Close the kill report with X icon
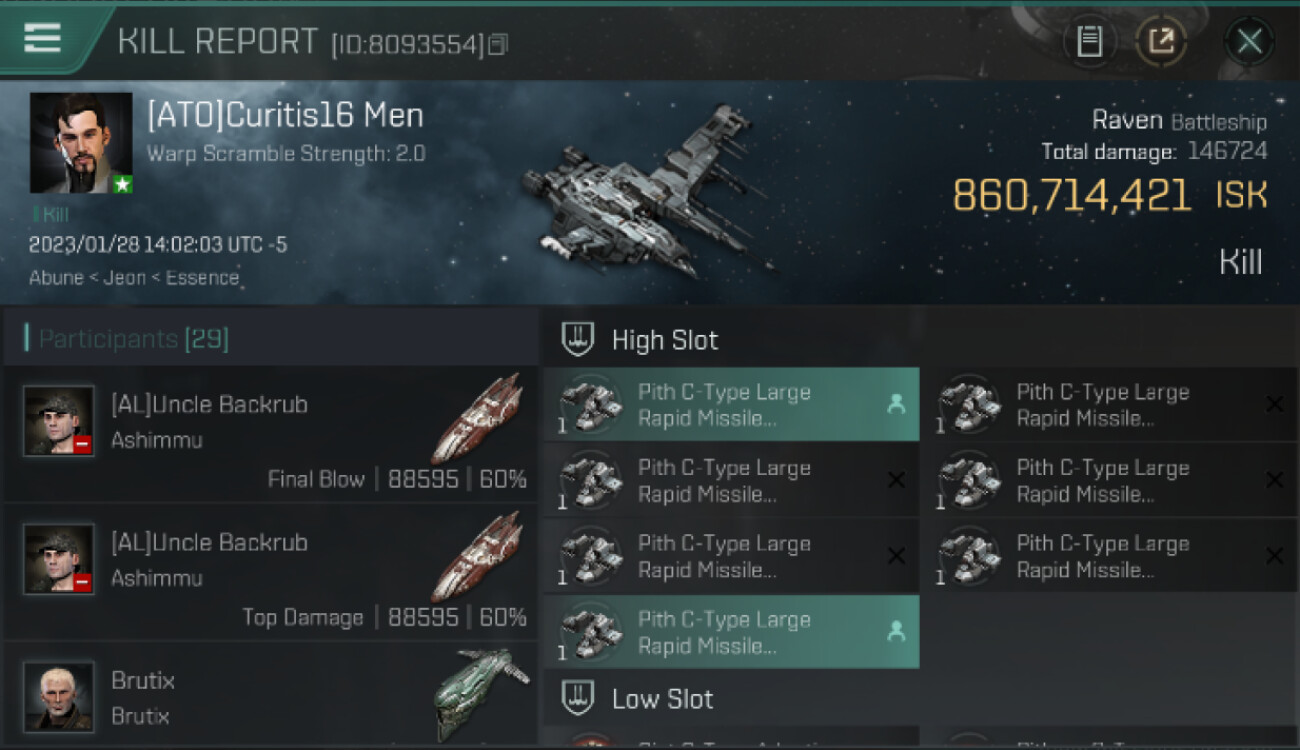This screenshot has width=1300, height=750. pos(1249,42)
